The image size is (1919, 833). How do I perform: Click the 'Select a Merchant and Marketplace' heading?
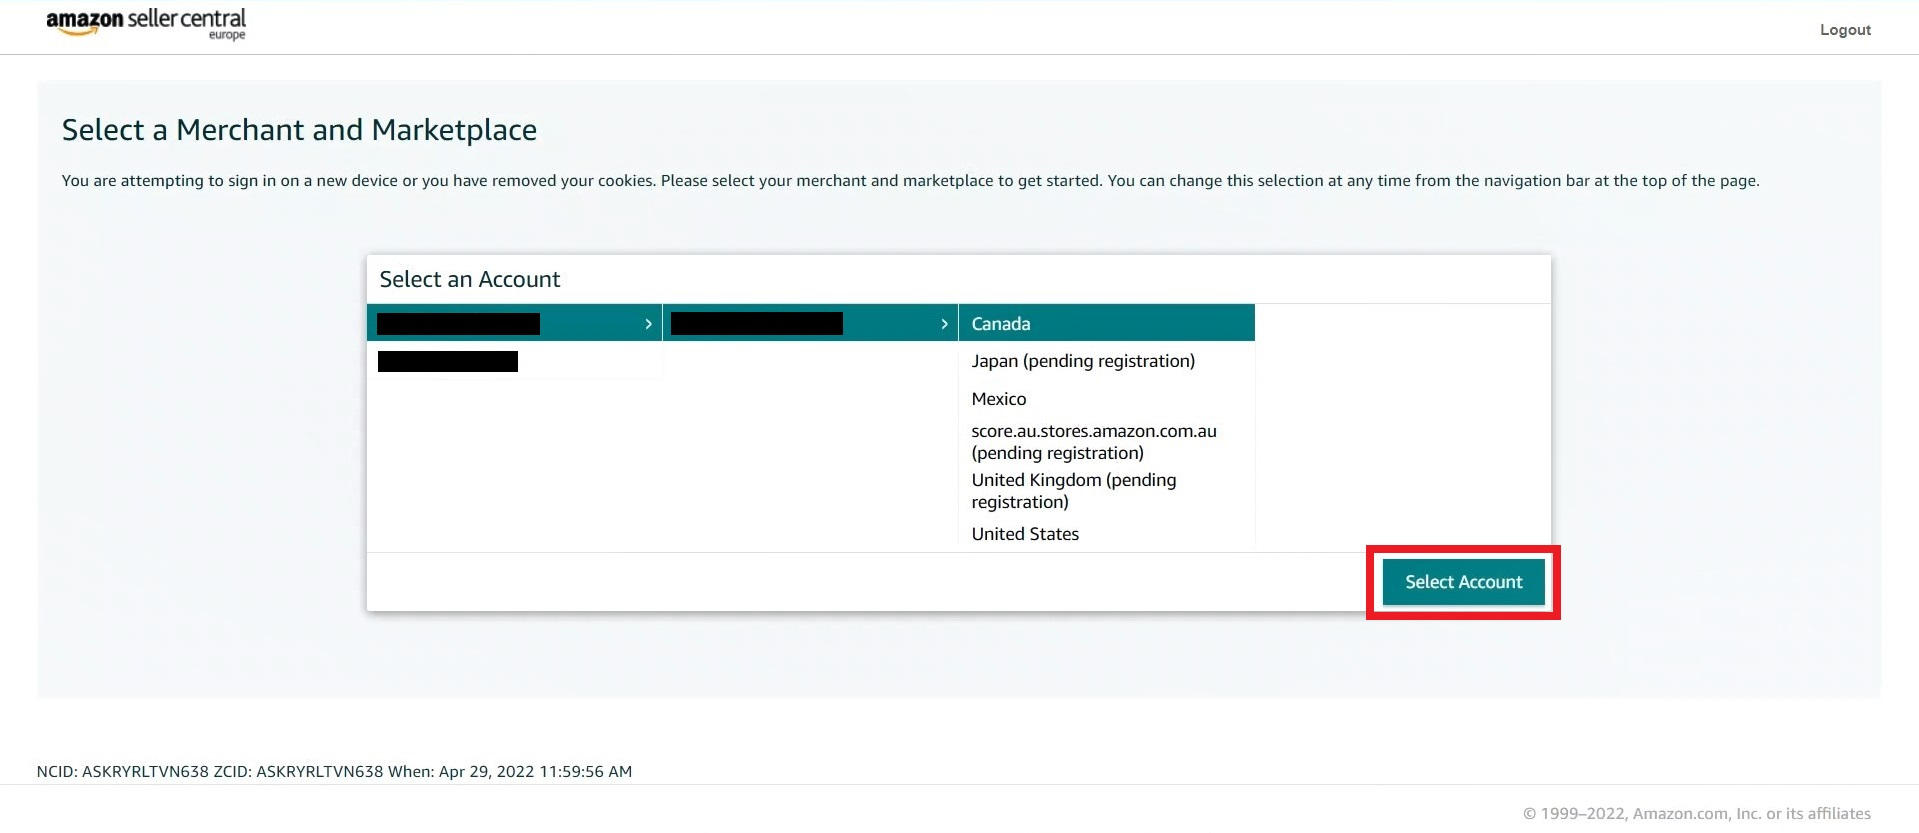pyautogui.click(x=299, y=130)
